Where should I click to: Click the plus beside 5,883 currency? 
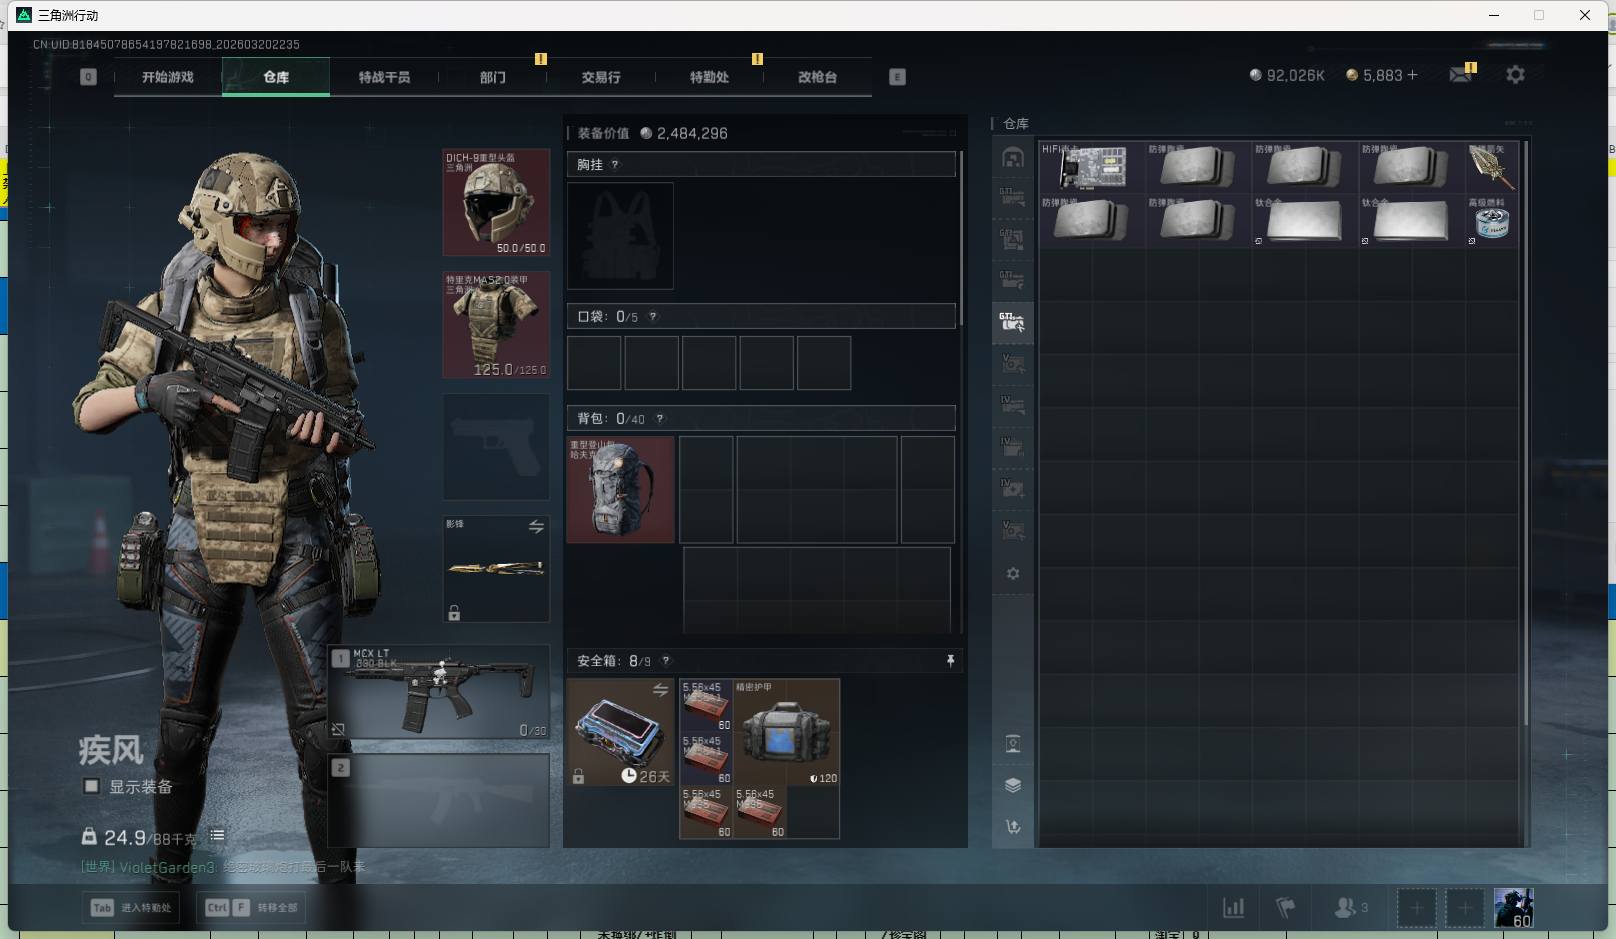pyautogui.click(x=1412, y=75)
